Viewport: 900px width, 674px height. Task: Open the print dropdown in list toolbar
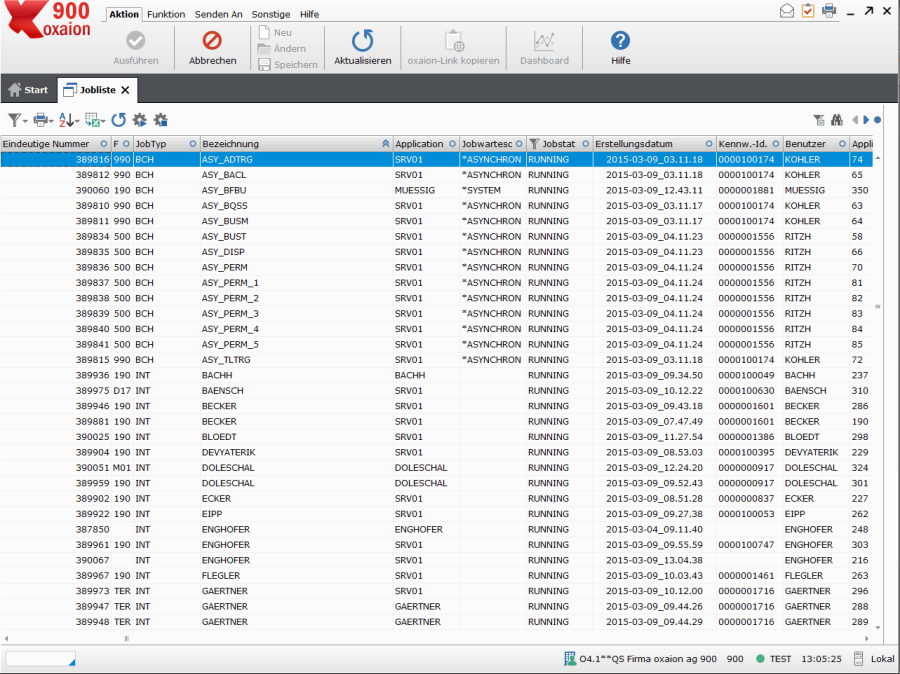[43, 120]
